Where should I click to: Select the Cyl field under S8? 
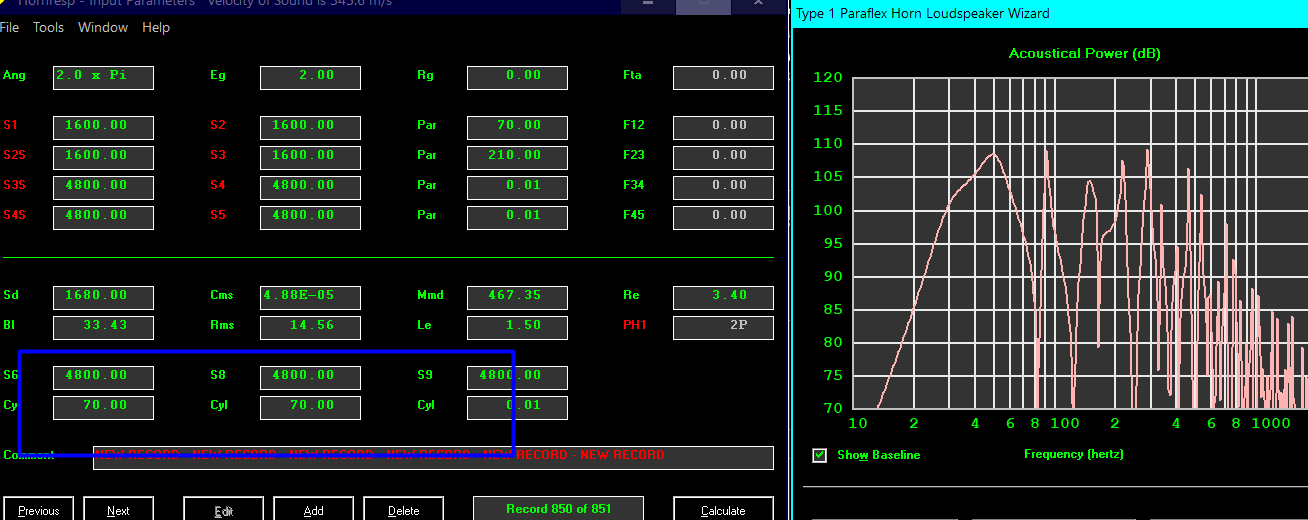point(310,407)
